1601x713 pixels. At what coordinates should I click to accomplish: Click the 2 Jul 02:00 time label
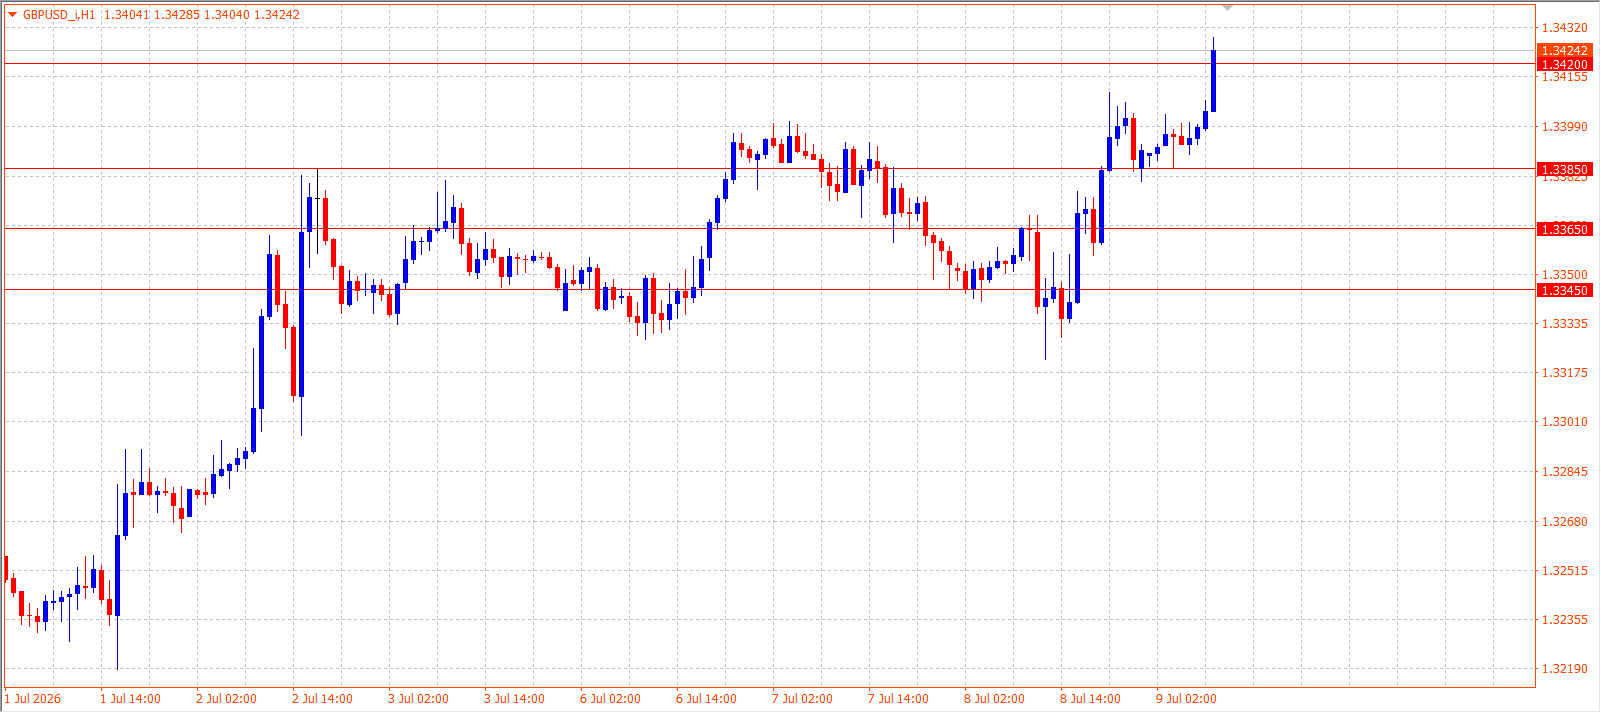point(226,699)
